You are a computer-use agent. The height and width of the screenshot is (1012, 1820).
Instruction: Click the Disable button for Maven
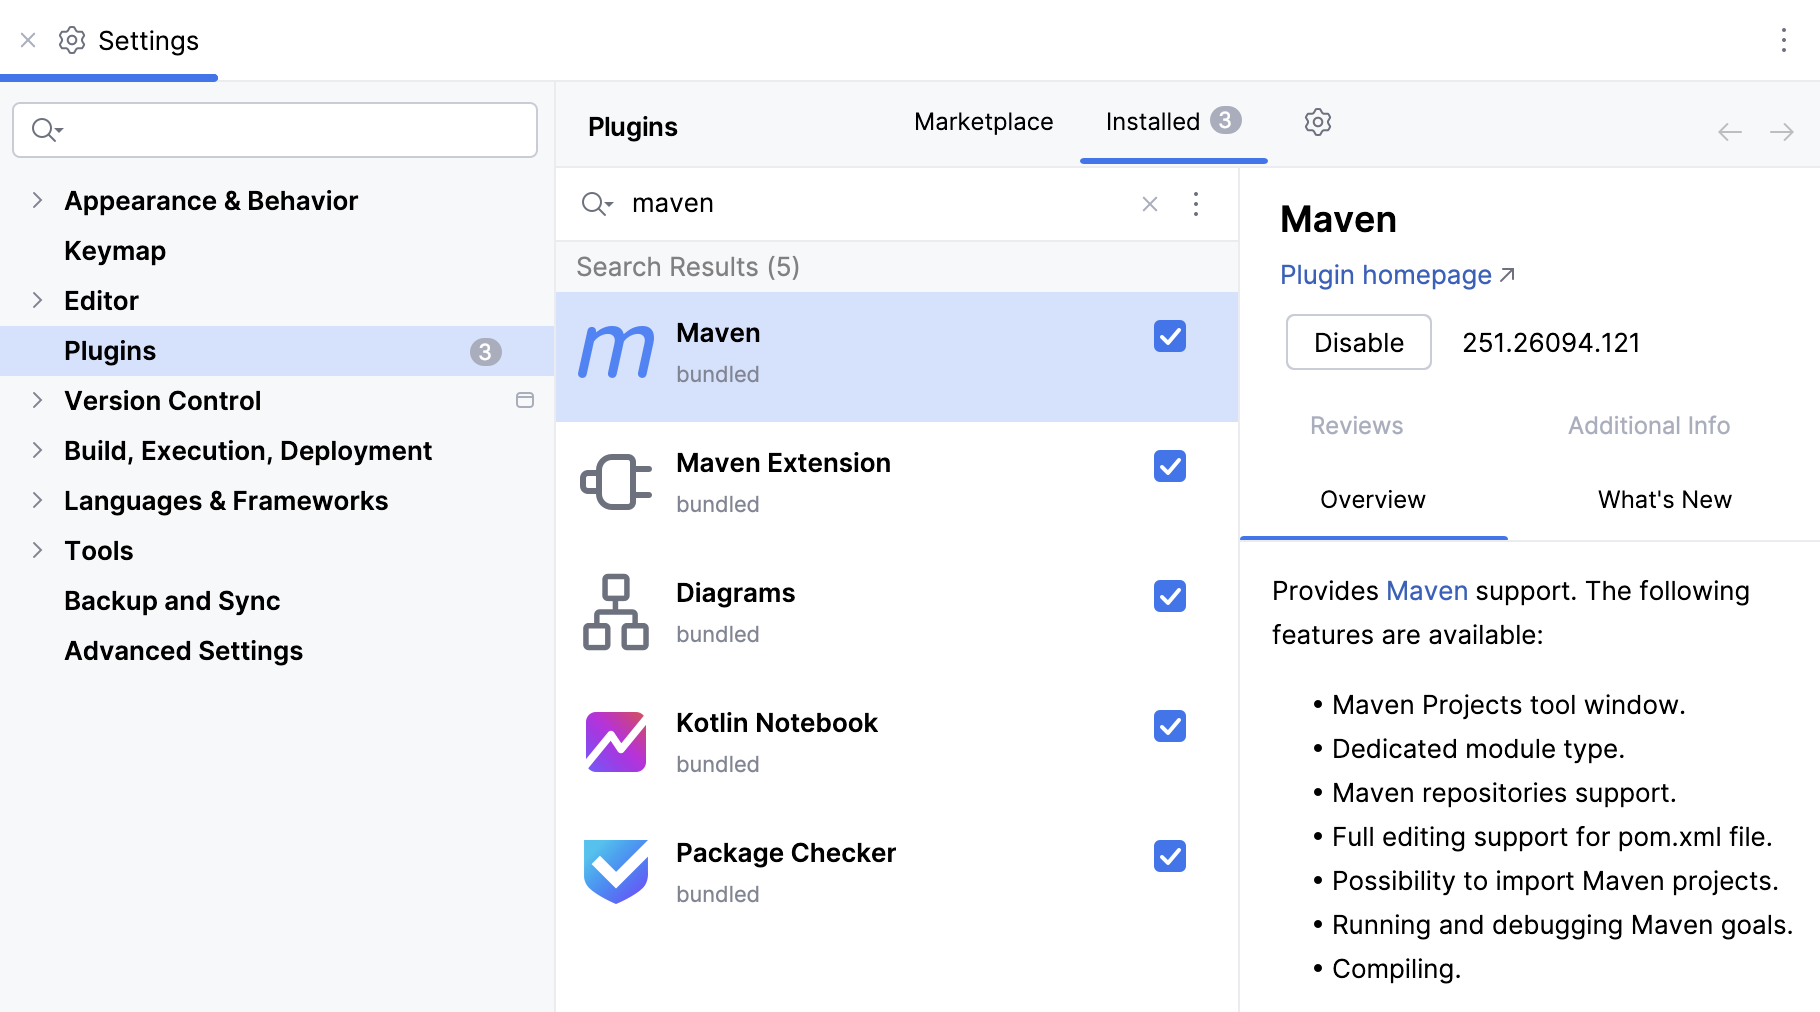(x=1358, y=342)
